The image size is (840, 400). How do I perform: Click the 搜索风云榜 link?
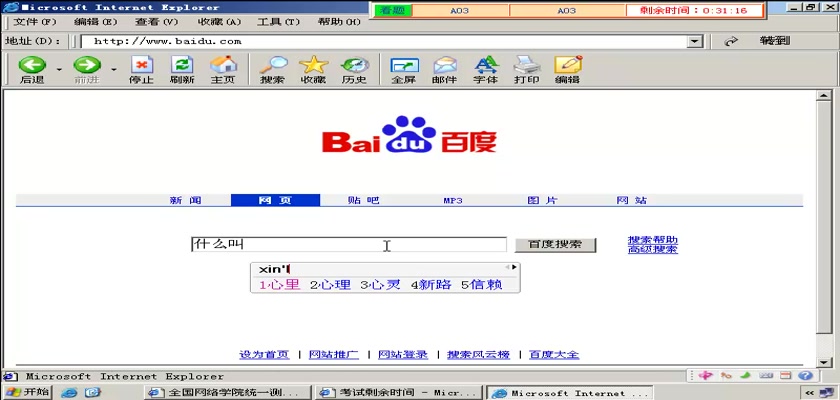pyautogui.click(x=478, y=354)
